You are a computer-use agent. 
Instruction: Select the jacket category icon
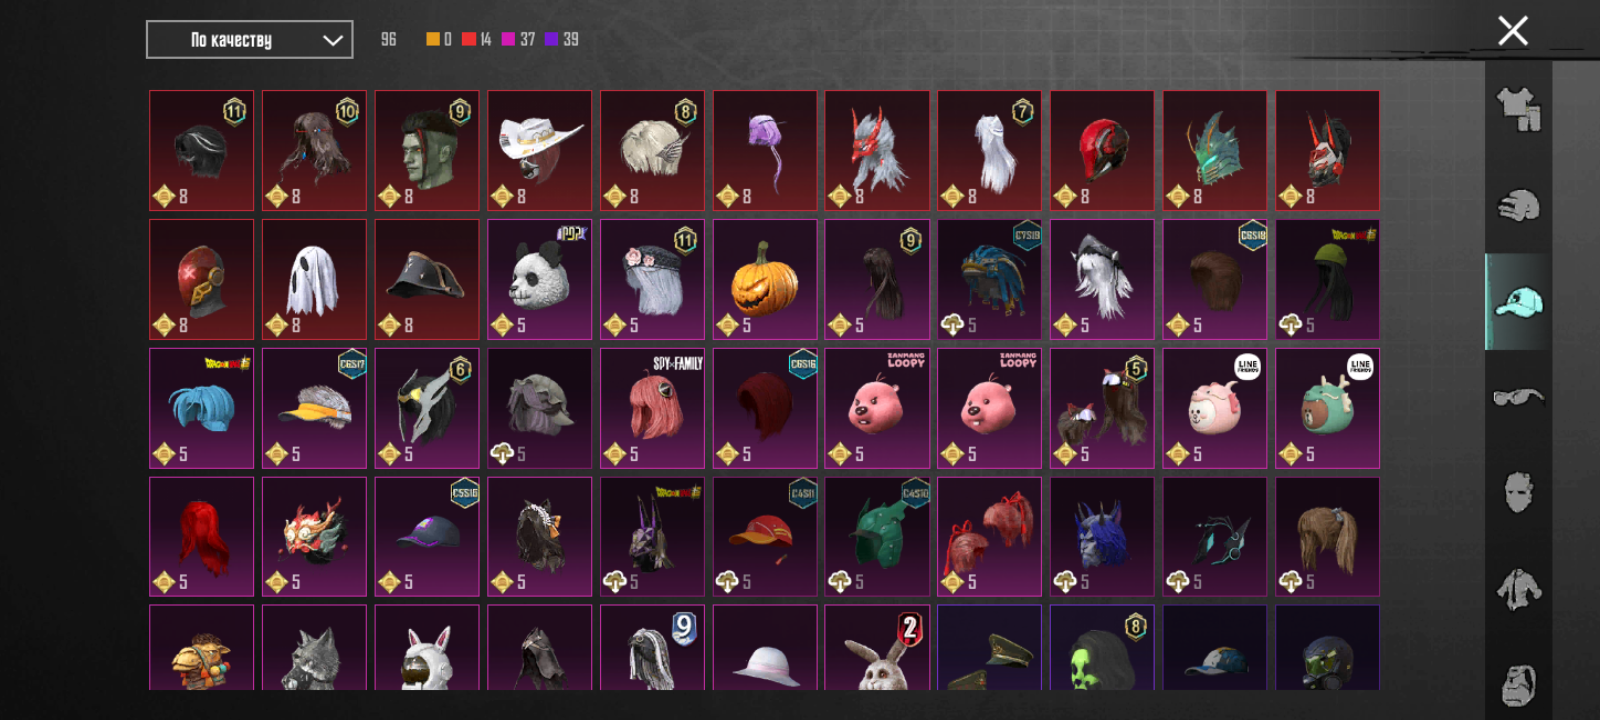click(x=1518, y=589)
